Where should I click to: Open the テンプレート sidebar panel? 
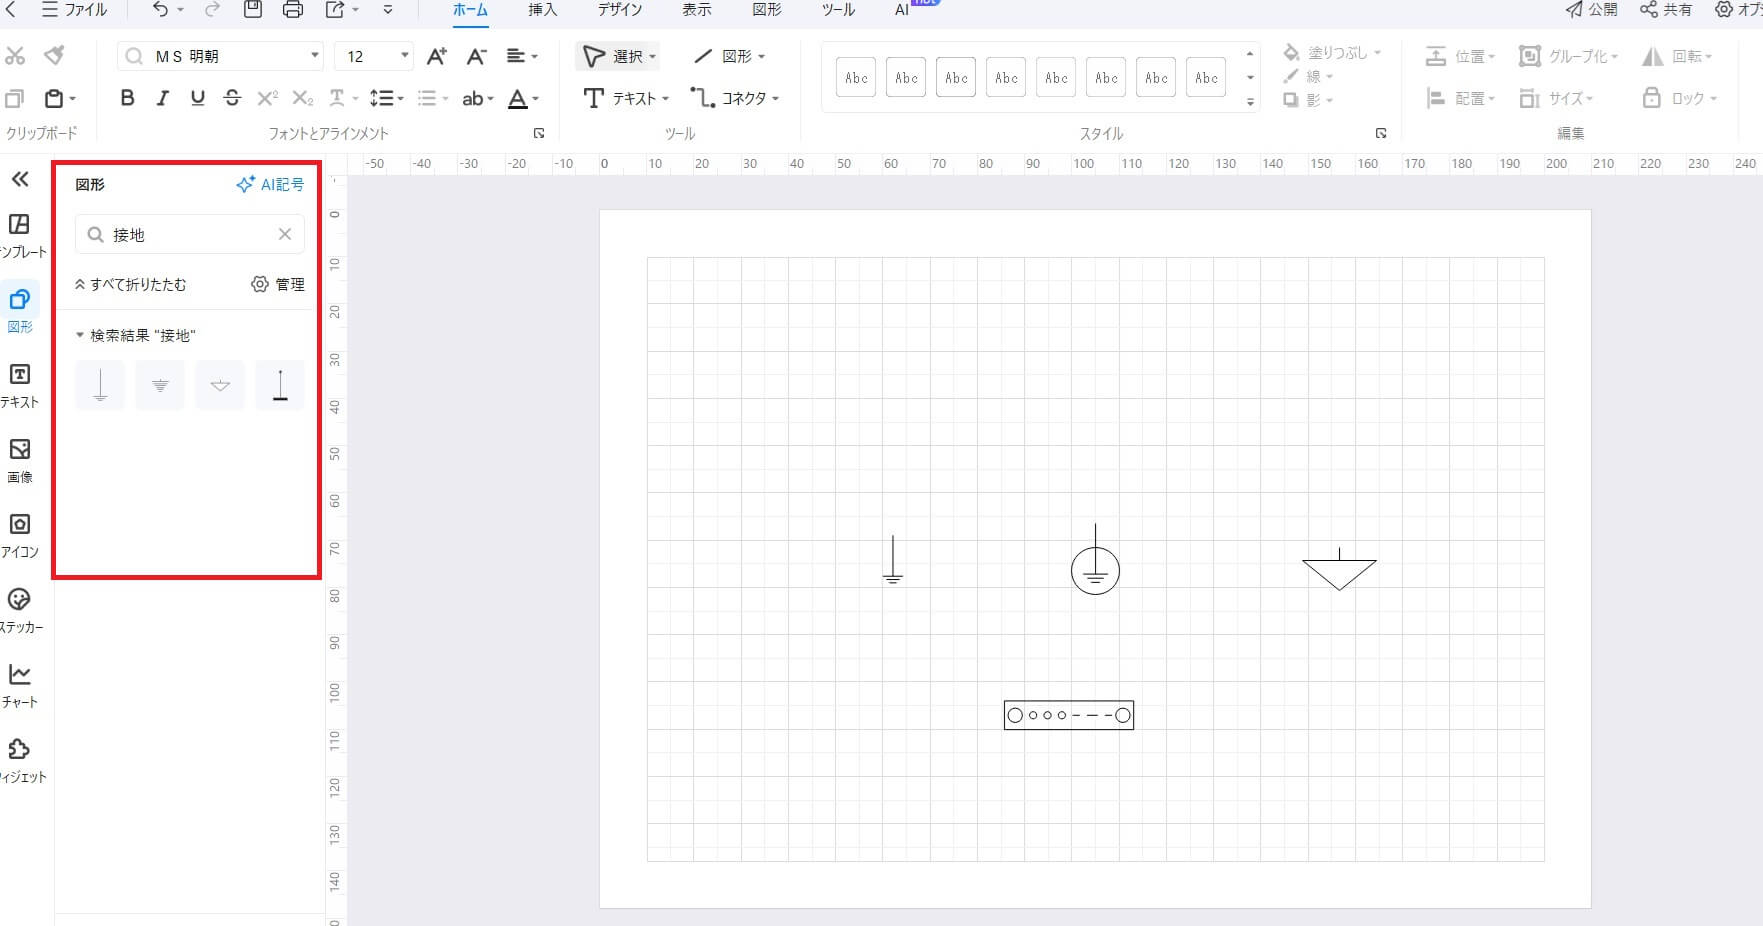pyautogui.click(x=20, y=236)
